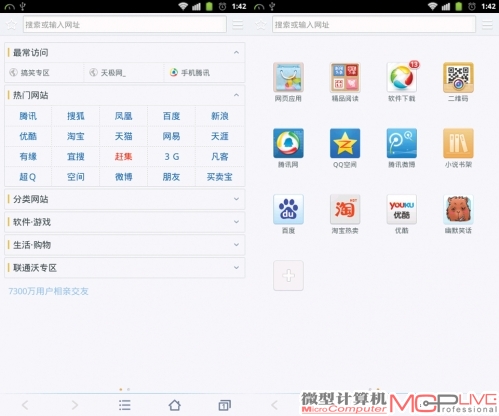Collapse the 最常访问 section
499x416 pixels.
tap(236, 52)
